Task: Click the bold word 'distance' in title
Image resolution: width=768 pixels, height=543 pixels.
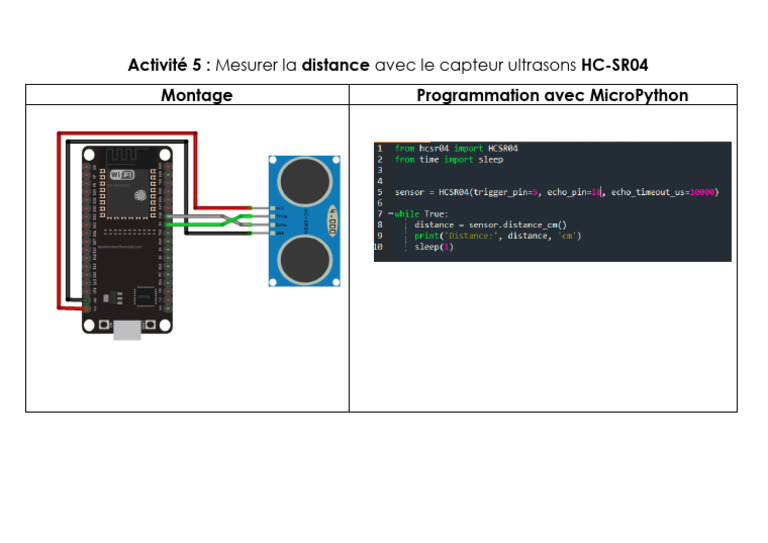Action: [x=336, y=65]
